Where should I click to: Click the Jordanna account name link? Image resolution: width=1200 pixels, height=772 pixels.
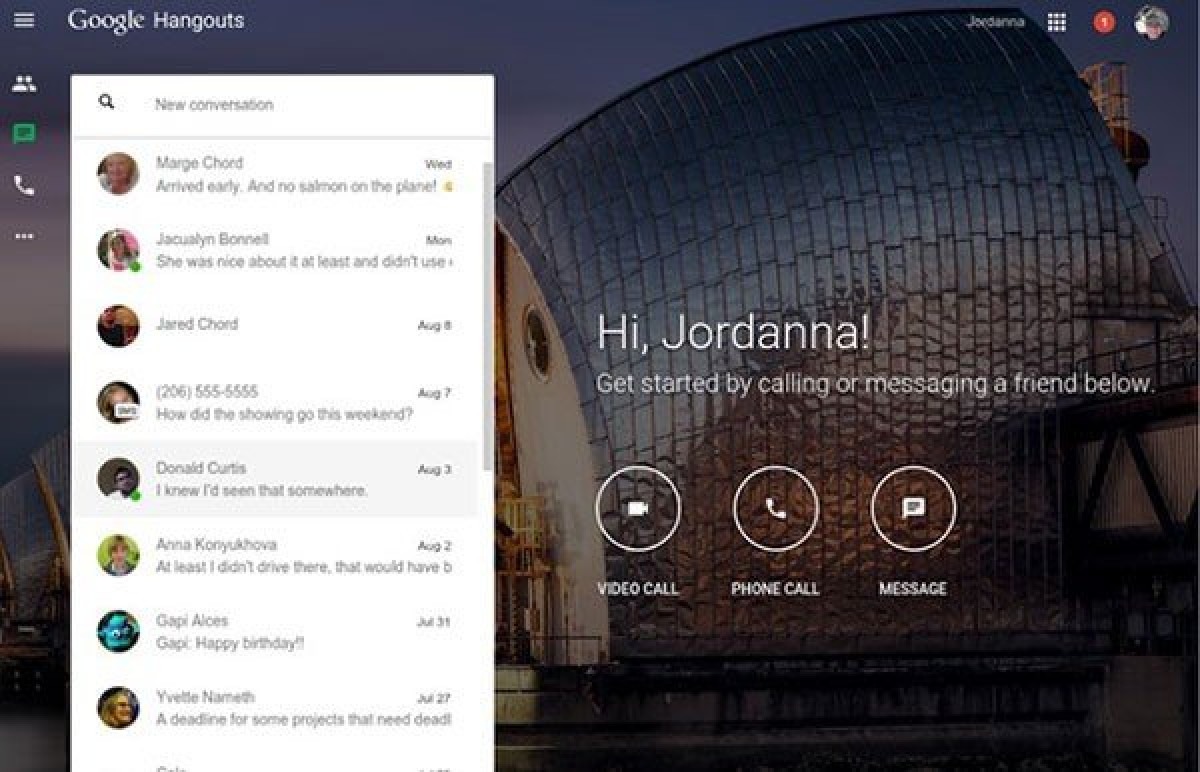pyautogui.click(x=995, y=22)
